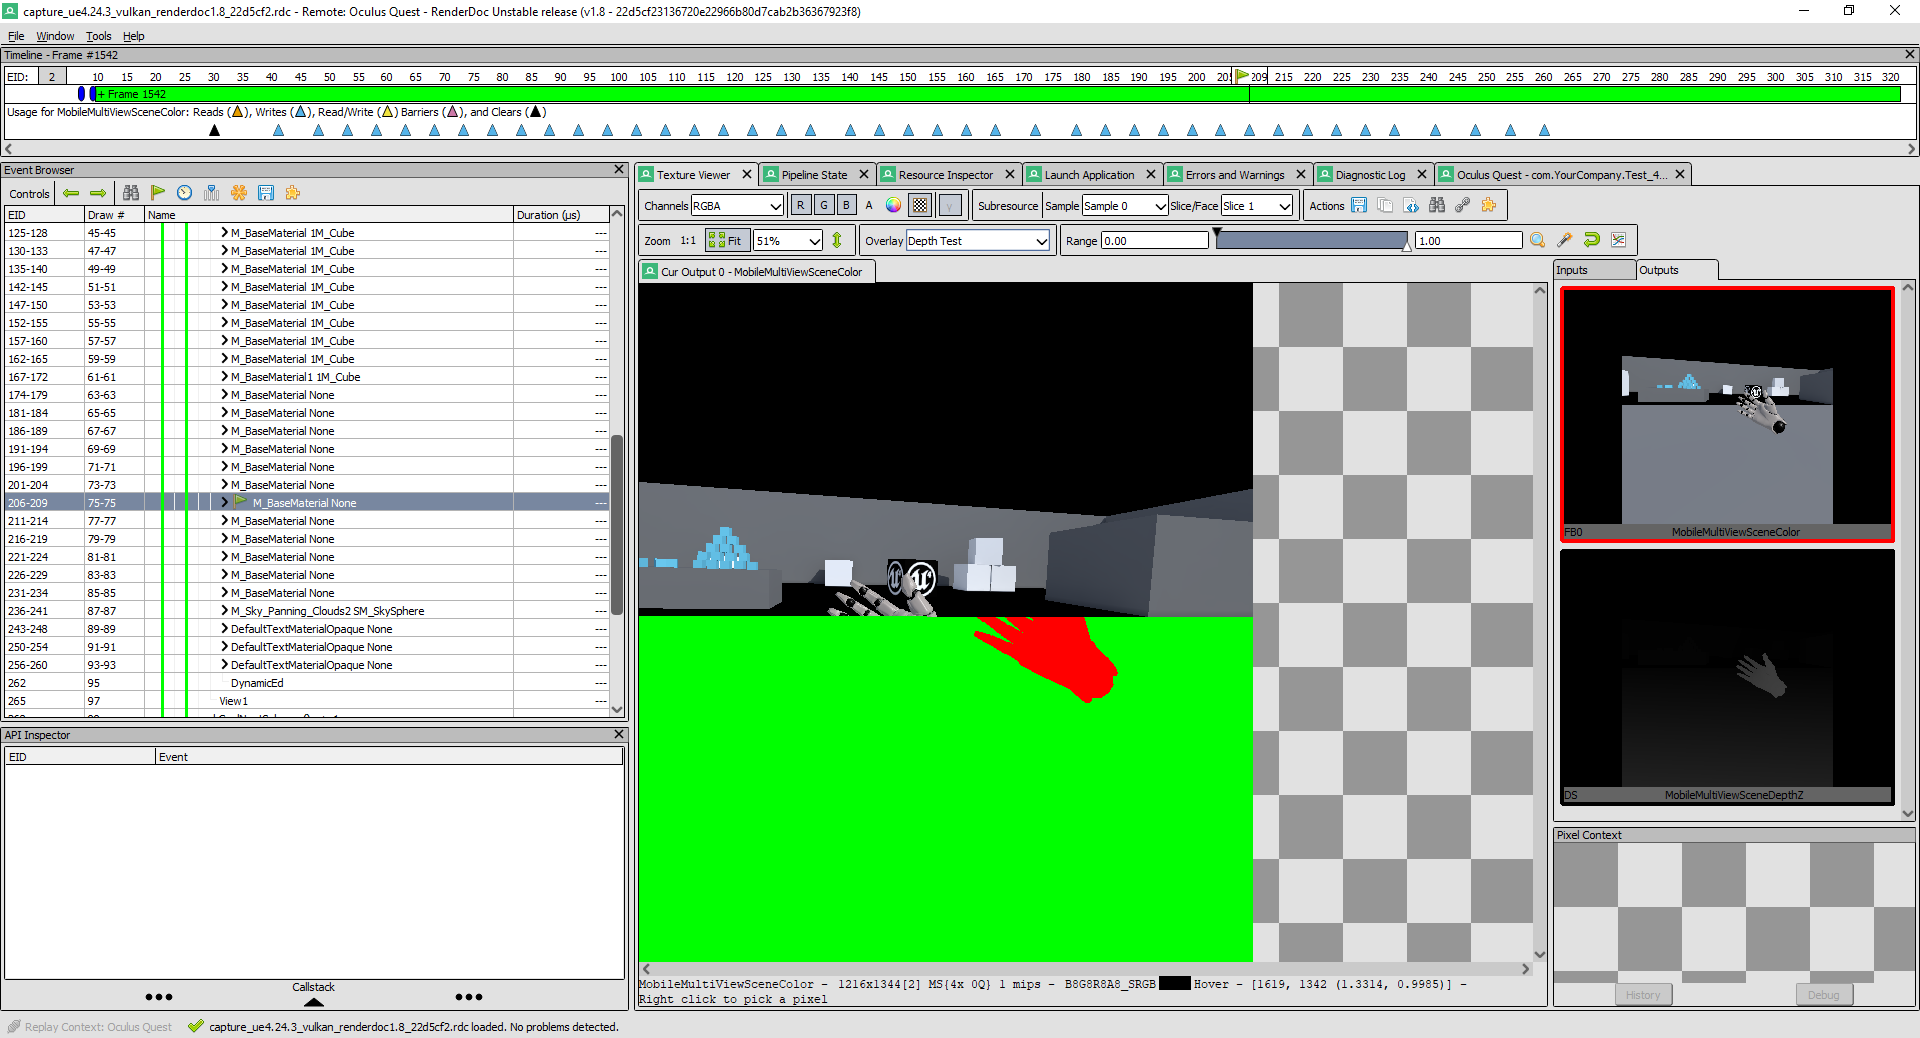1920x1038 pixels.
Task: Disable the green channel via G toggle
Action: coord(822,205)
